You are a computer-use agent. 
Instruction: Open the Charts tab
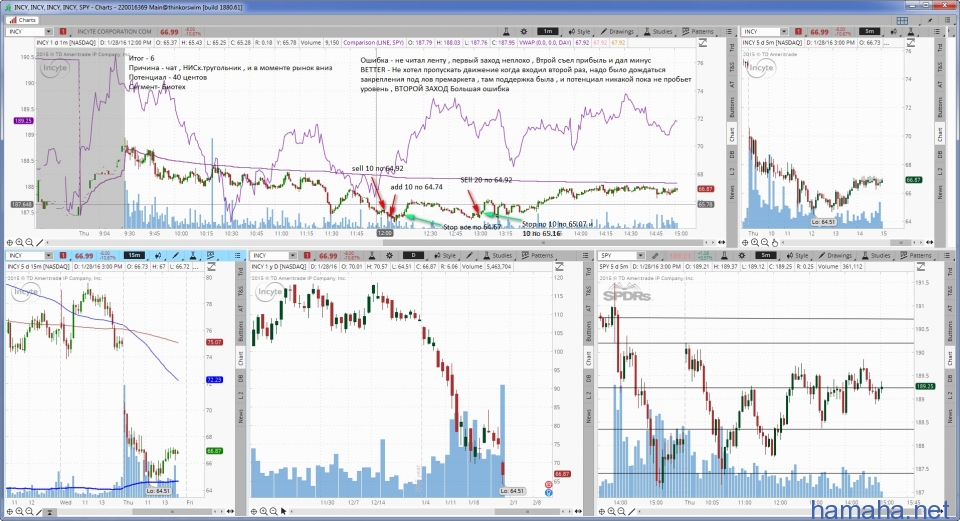click(23, 20)
